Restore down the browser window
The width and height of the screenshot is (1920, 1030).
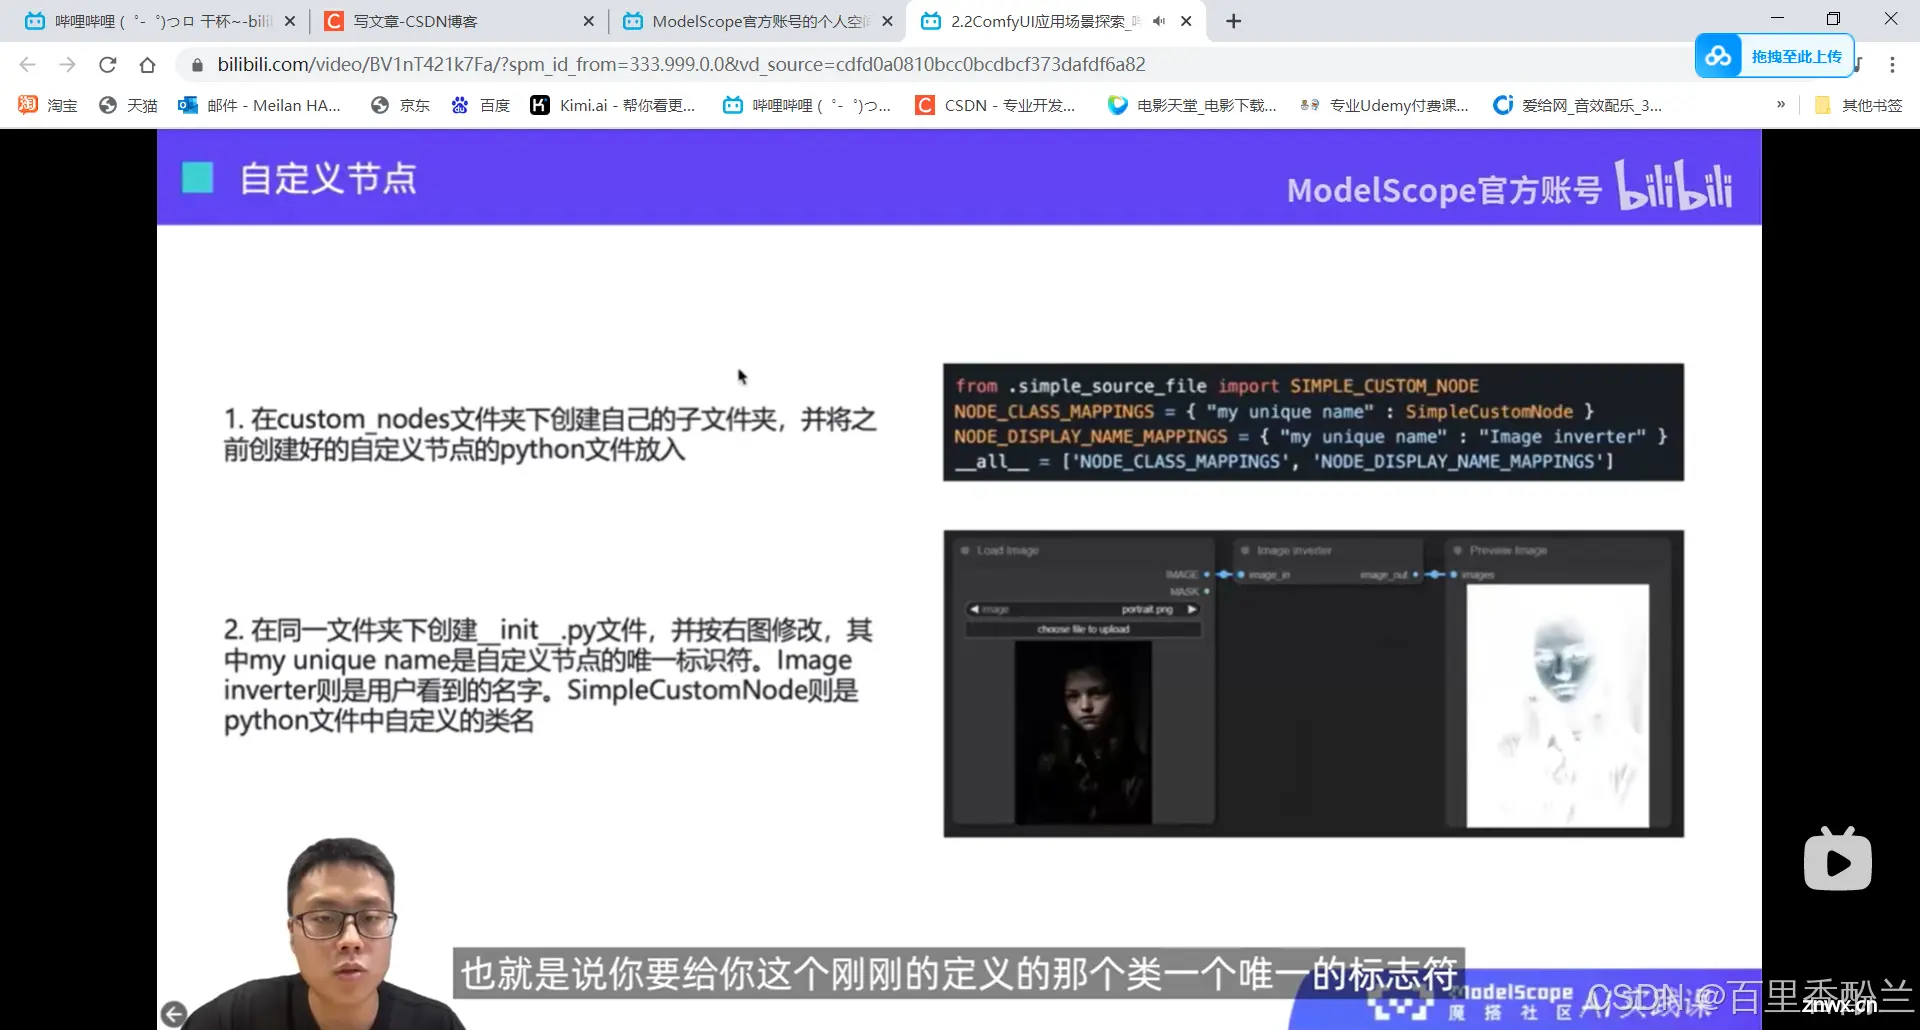(1833, 18)
